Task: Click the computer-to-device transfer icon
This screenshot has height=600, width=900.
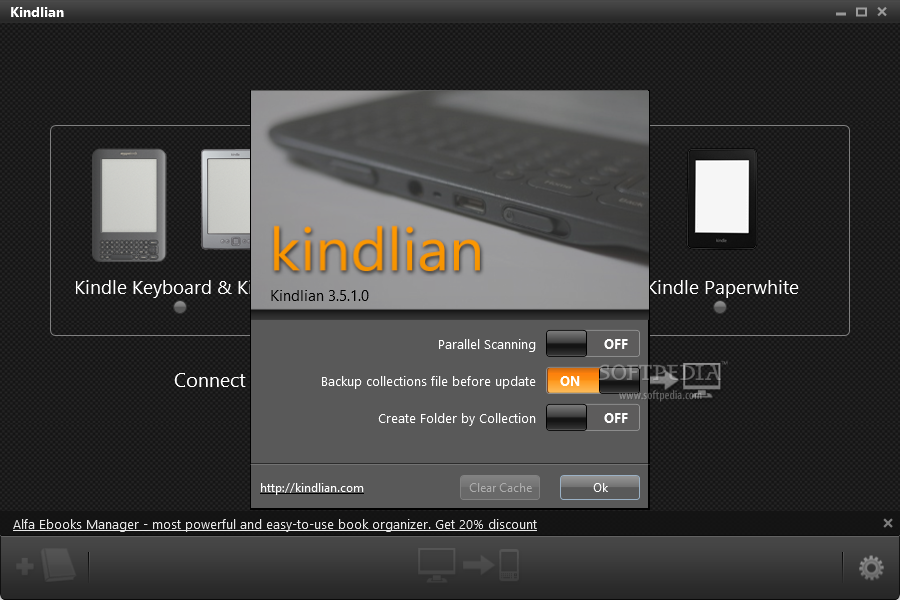Action: pyautogui.click(x=468, y=565)
